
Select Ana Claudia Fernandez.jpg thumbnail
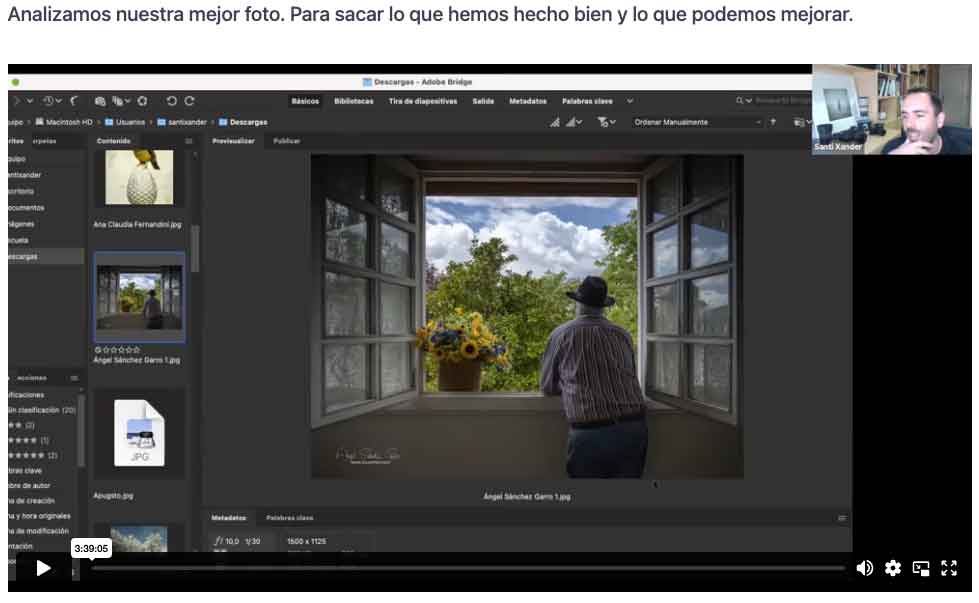pyautogui.click(x=139, y=177)
